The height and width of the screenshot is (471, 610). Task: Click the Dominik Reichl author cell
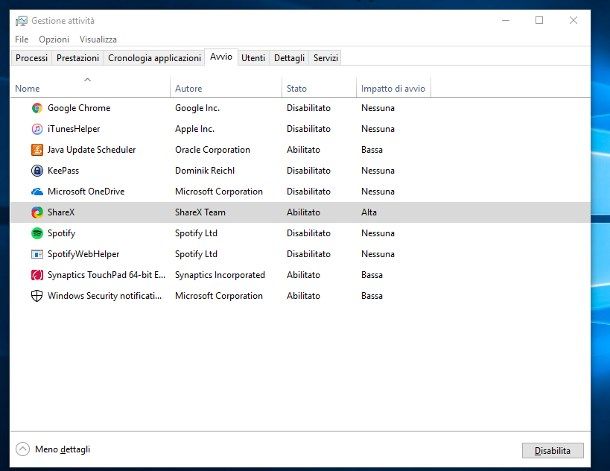click(205, 171)
